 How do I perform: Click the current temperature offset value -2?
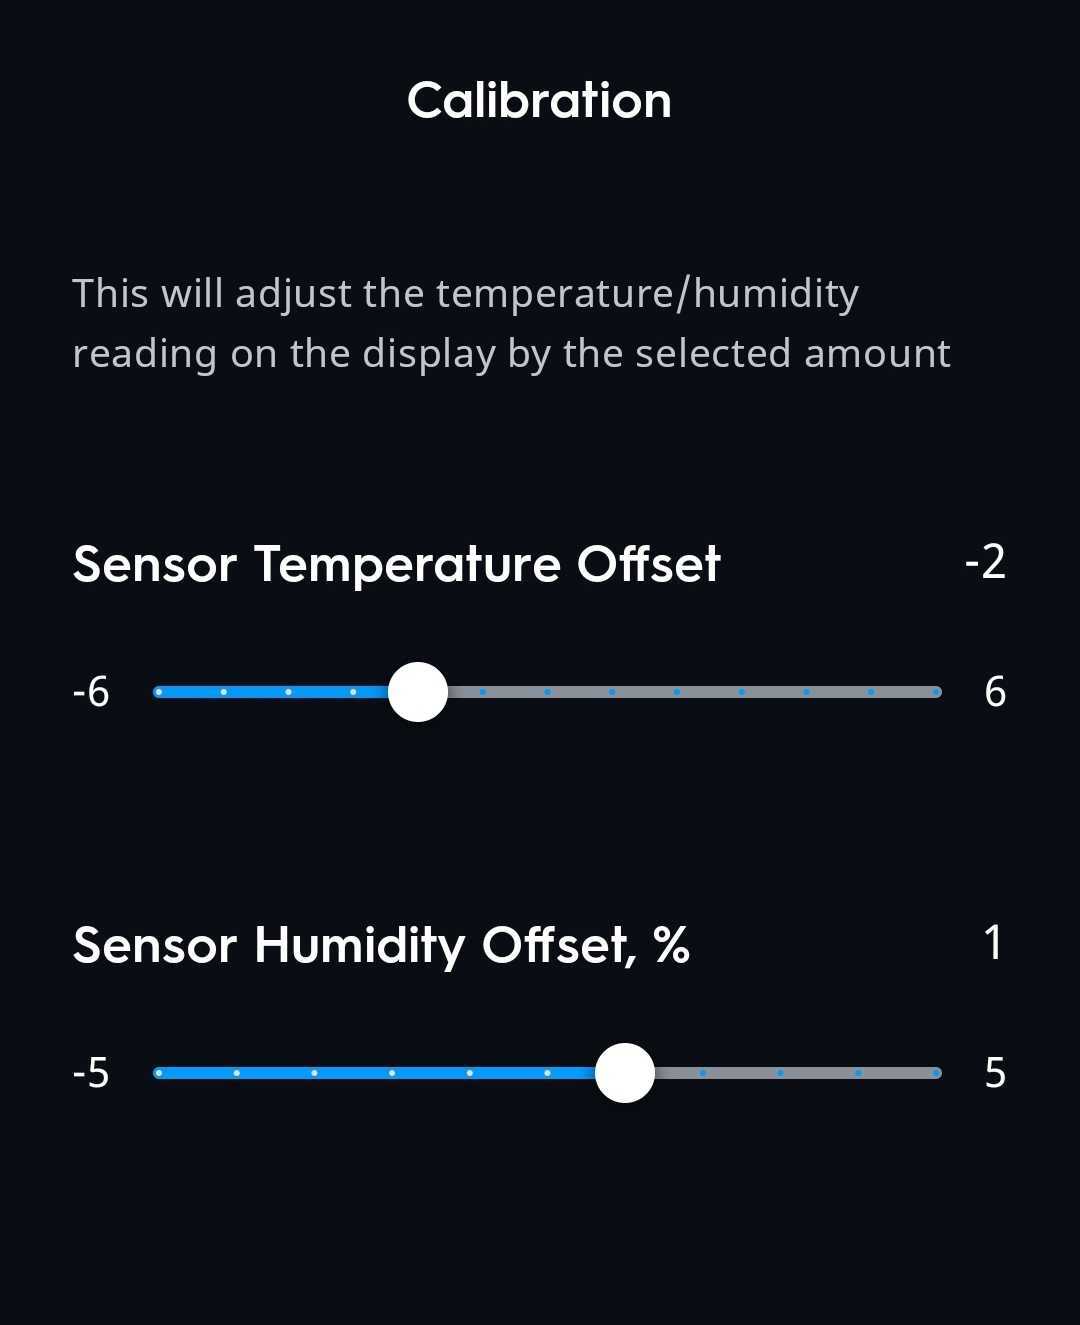[x=984, y=562]
